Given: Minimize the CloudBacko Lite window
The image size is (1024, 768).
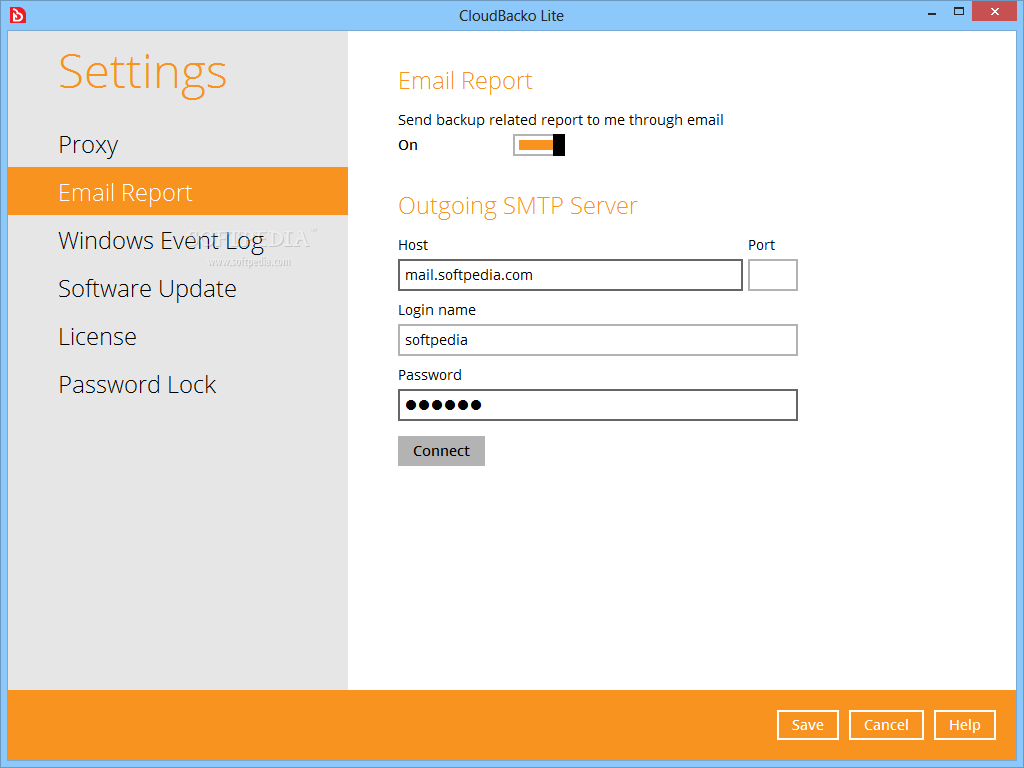Looking at the screenshot, I should point(932,12).
